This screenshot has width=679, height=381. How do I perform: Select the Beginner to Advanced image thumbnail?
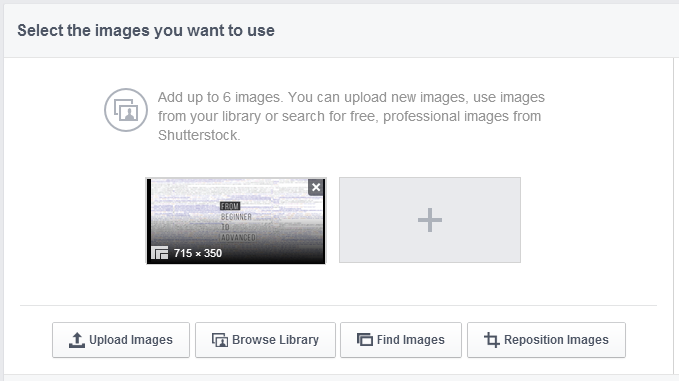click(x=236, y=220)
